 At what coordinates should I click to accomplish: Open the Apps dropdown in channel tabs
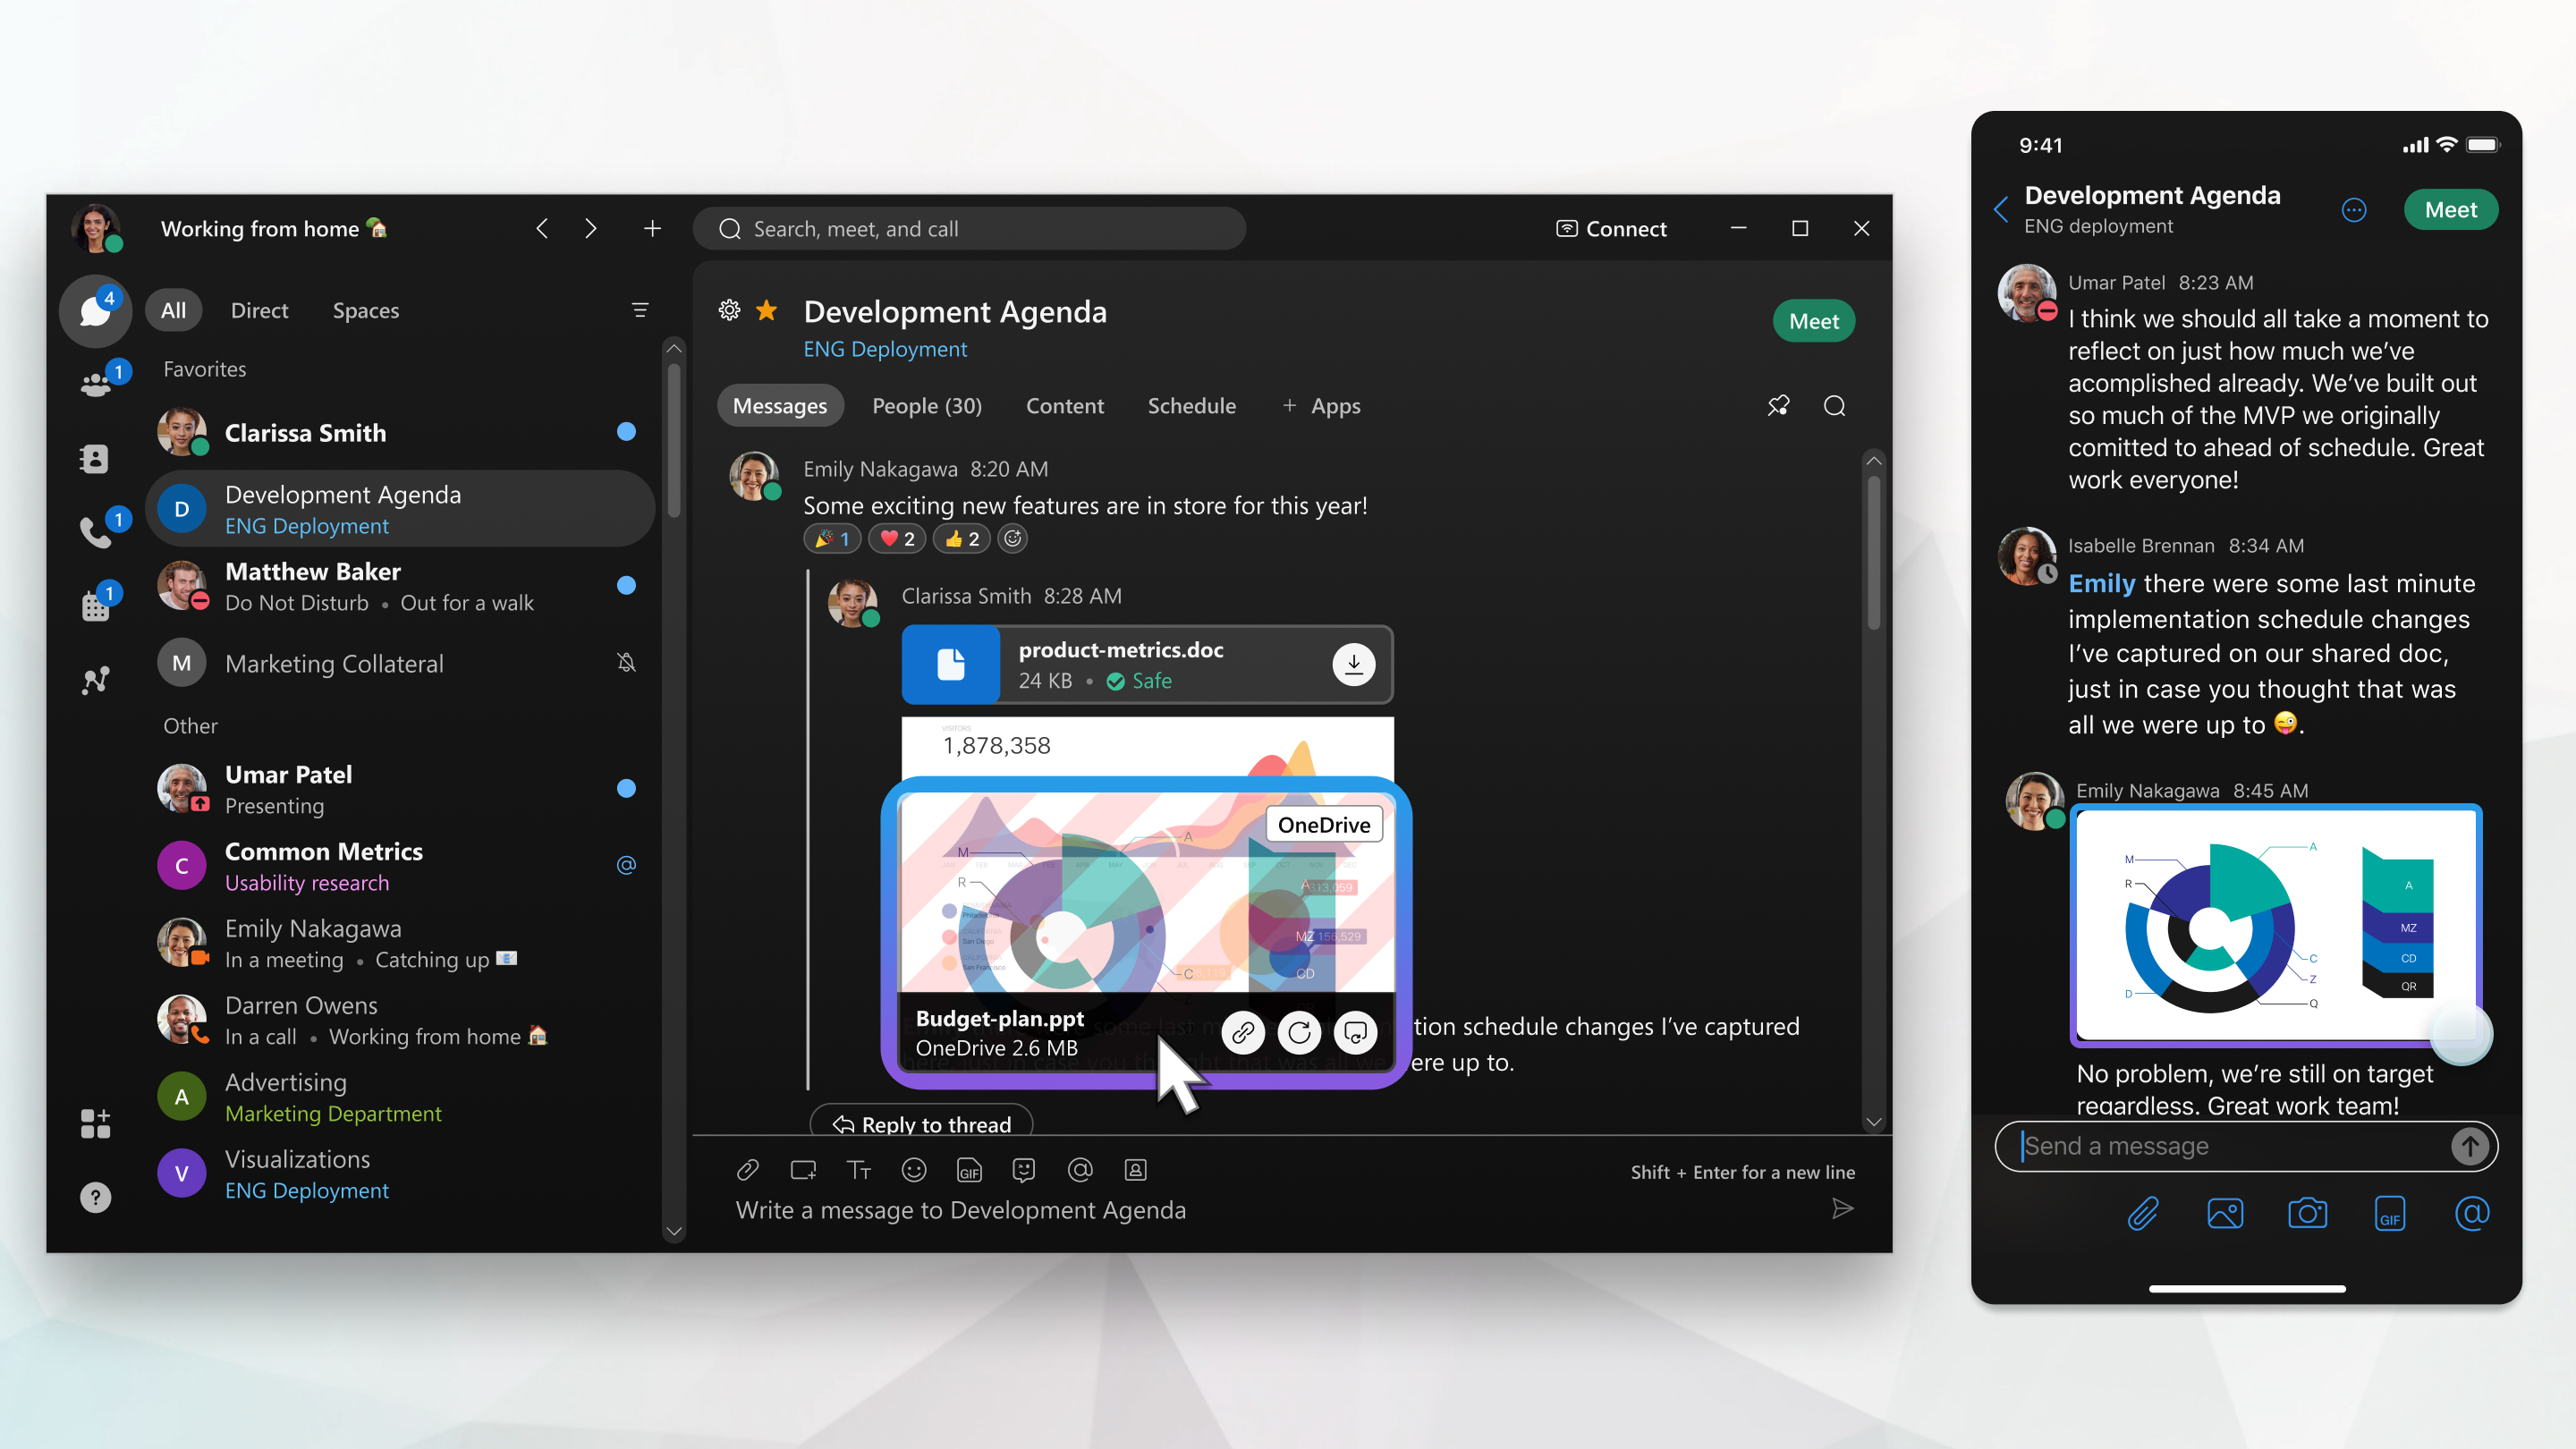[x=1322, y=405]
